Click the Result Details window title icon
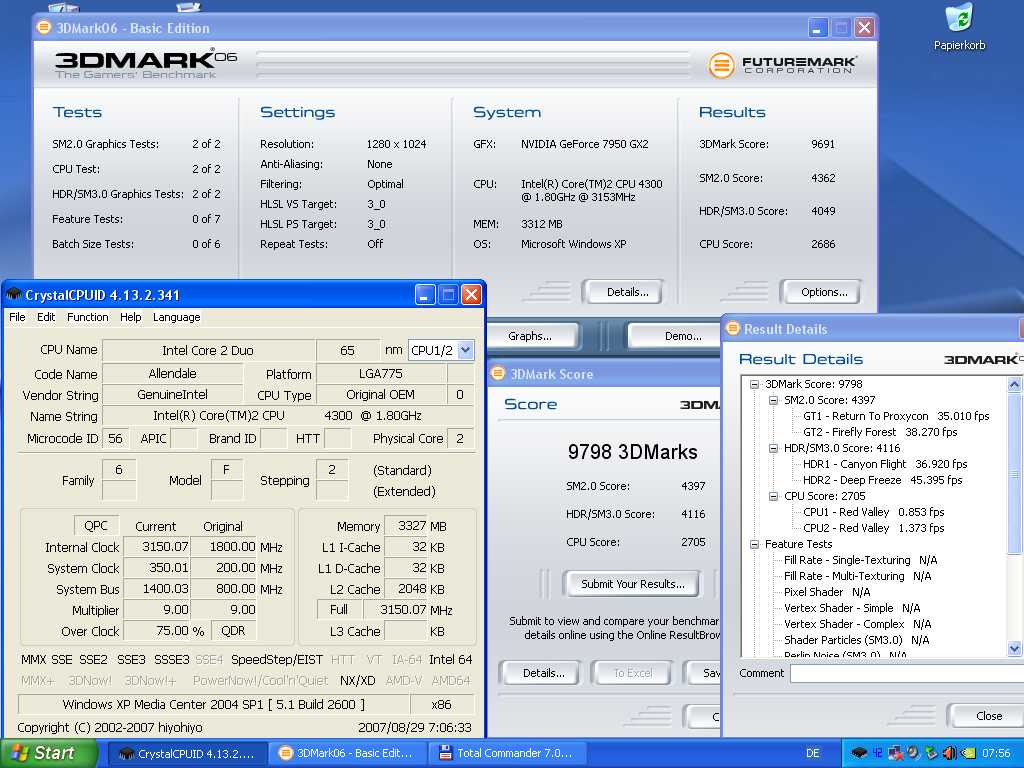1024x768 pixels. pos(733,328)
